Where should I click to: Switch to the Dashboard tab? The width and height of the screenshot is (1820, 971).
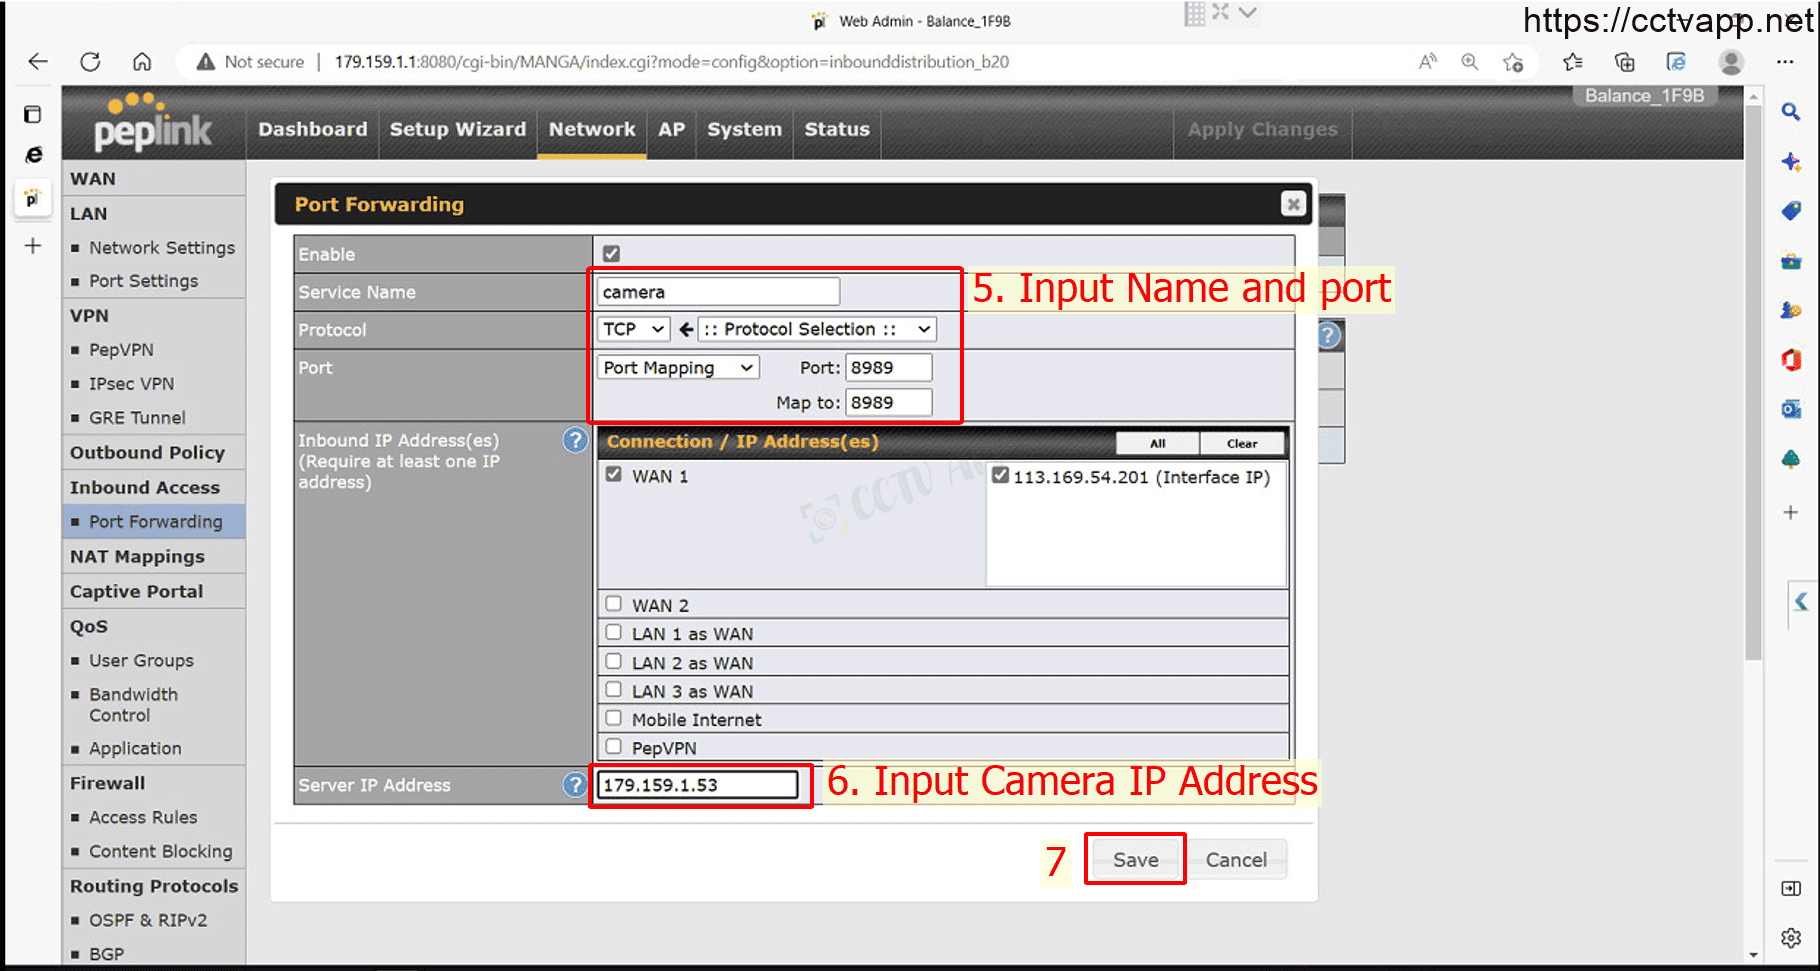(312, 129)
